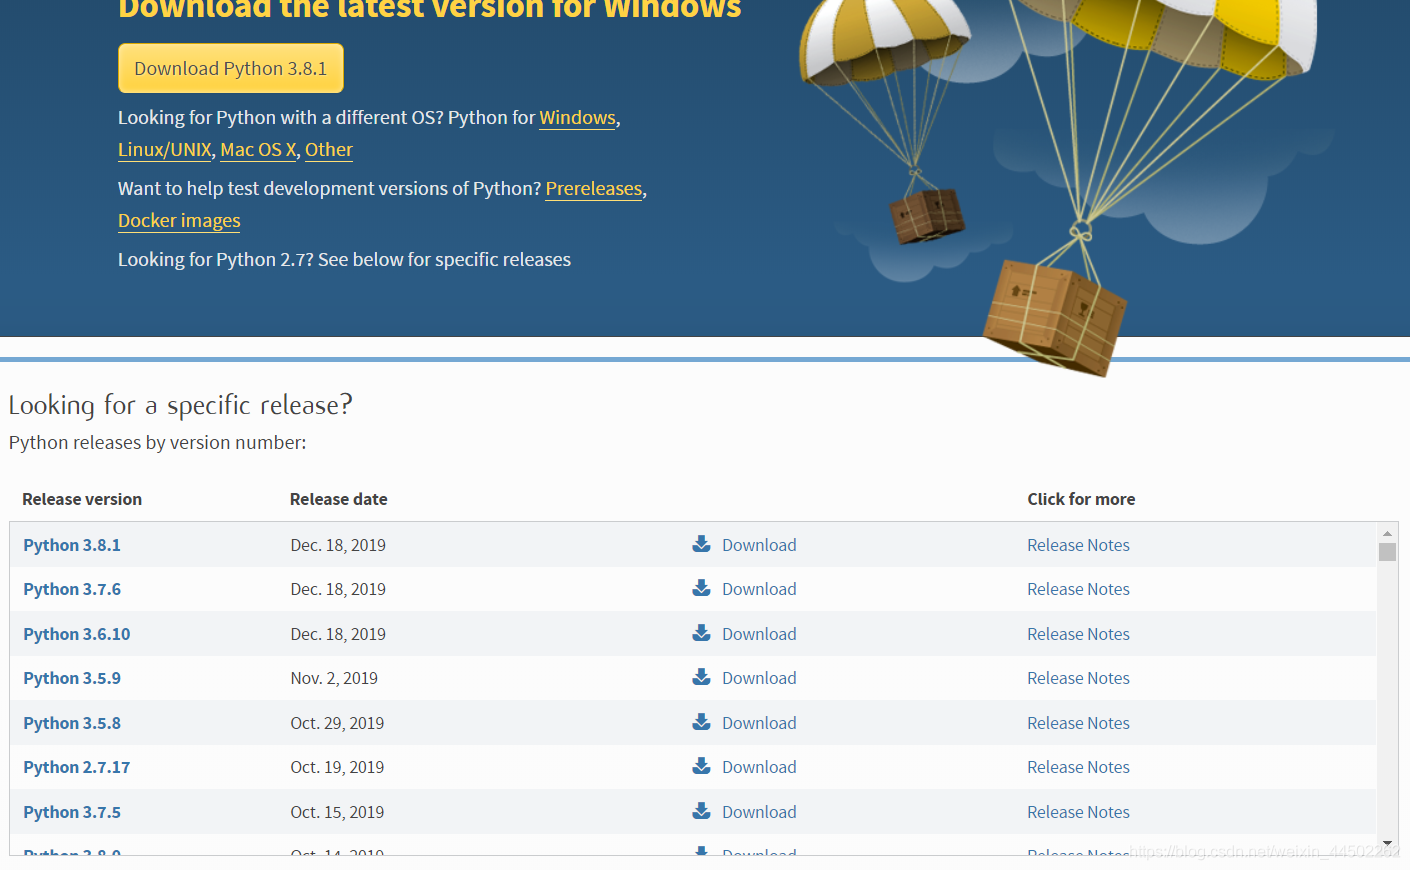Click Download text link for Python 3.7.5
Image resolution: width=1410 pixels, height=870 pixels.
759,812
